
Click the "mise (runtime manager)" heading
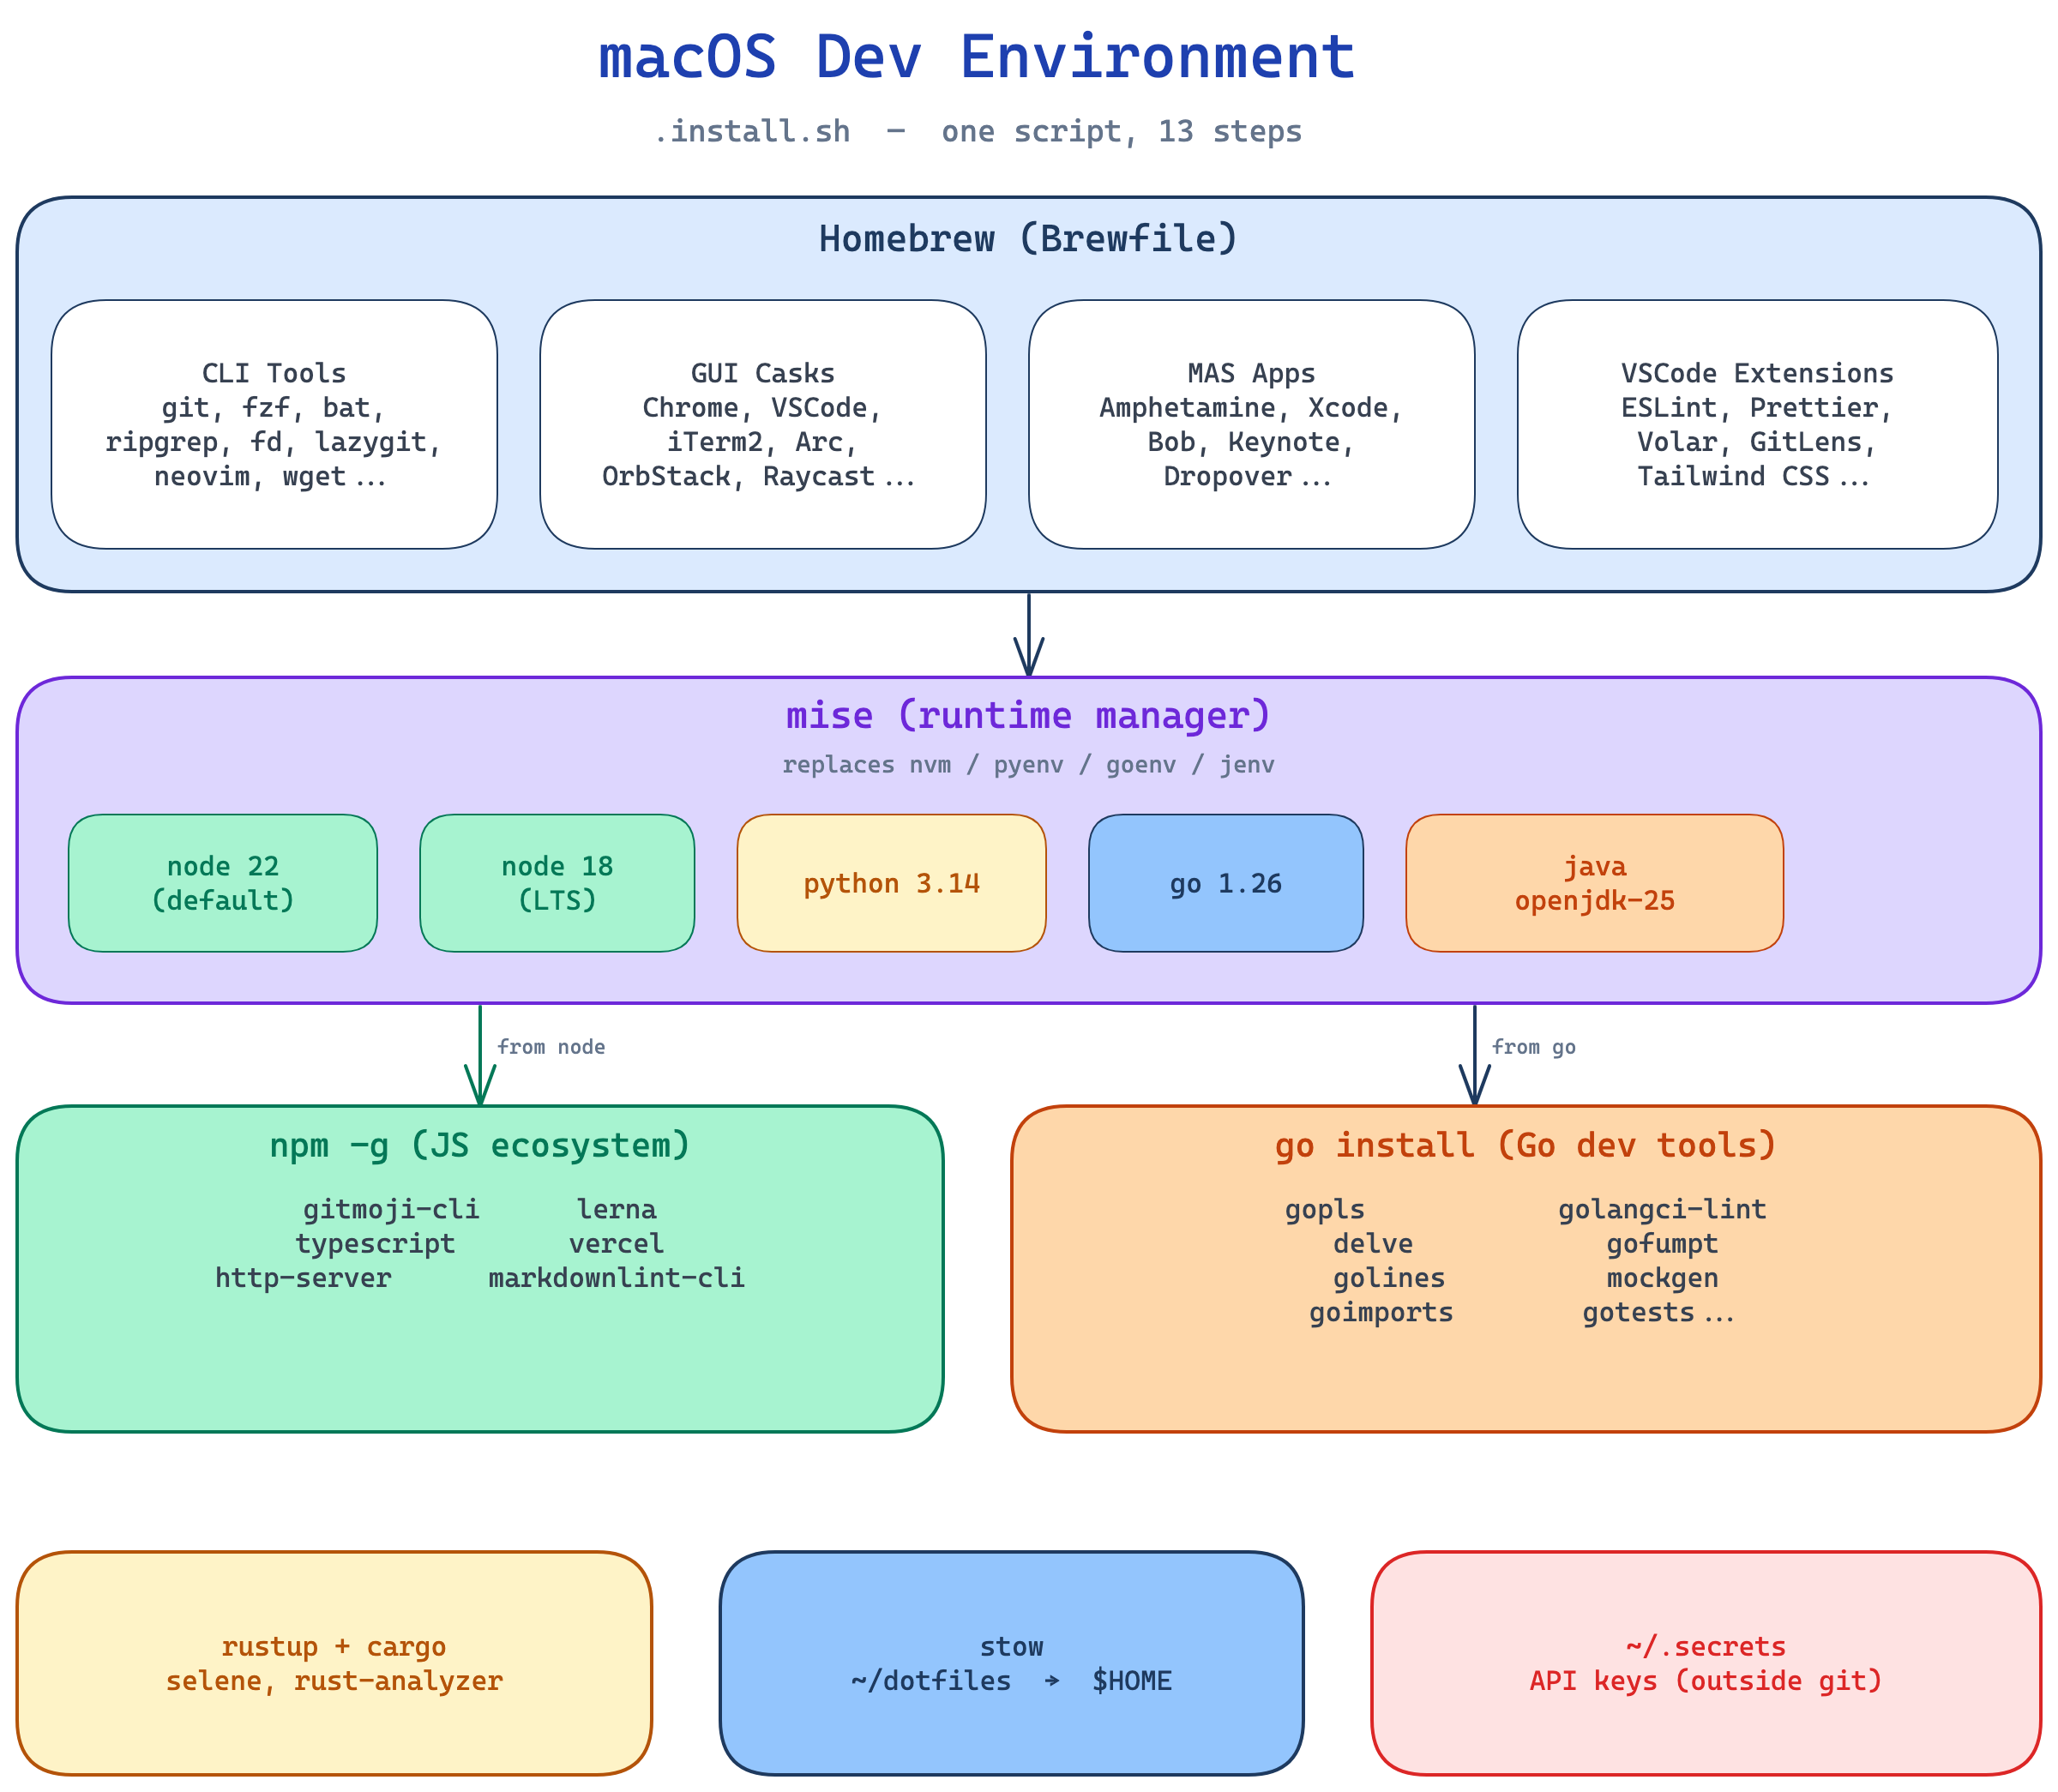coord(1028,715)
